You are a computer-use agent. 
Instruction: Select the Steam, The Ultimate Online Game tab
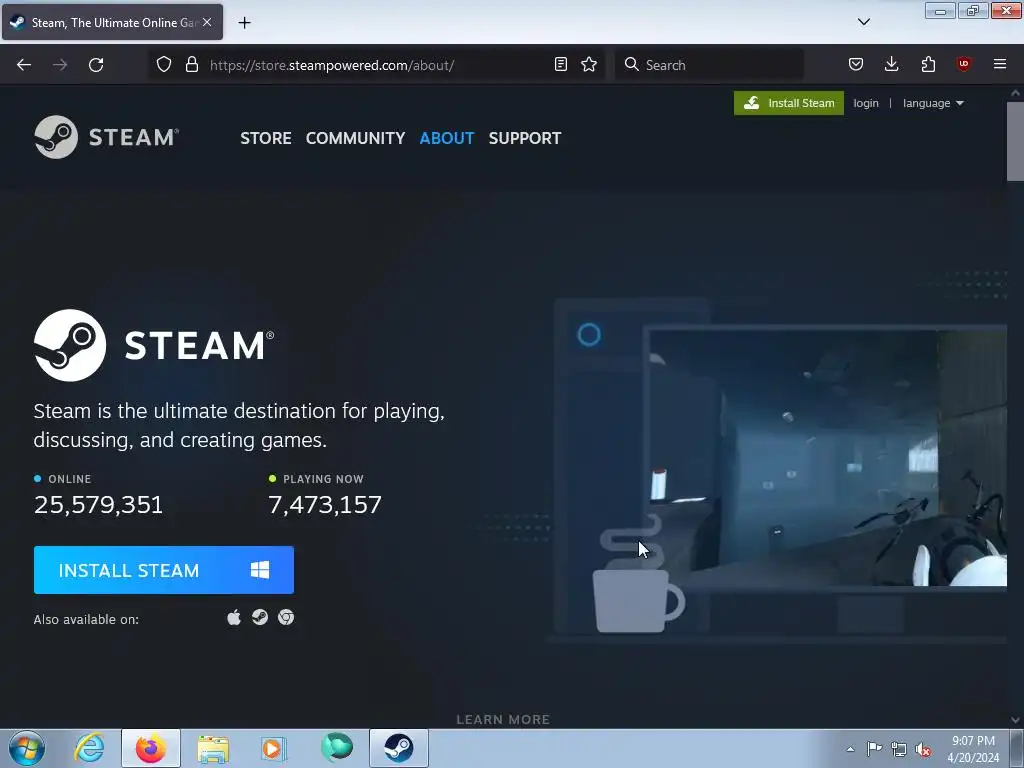[x=112, y=22]
